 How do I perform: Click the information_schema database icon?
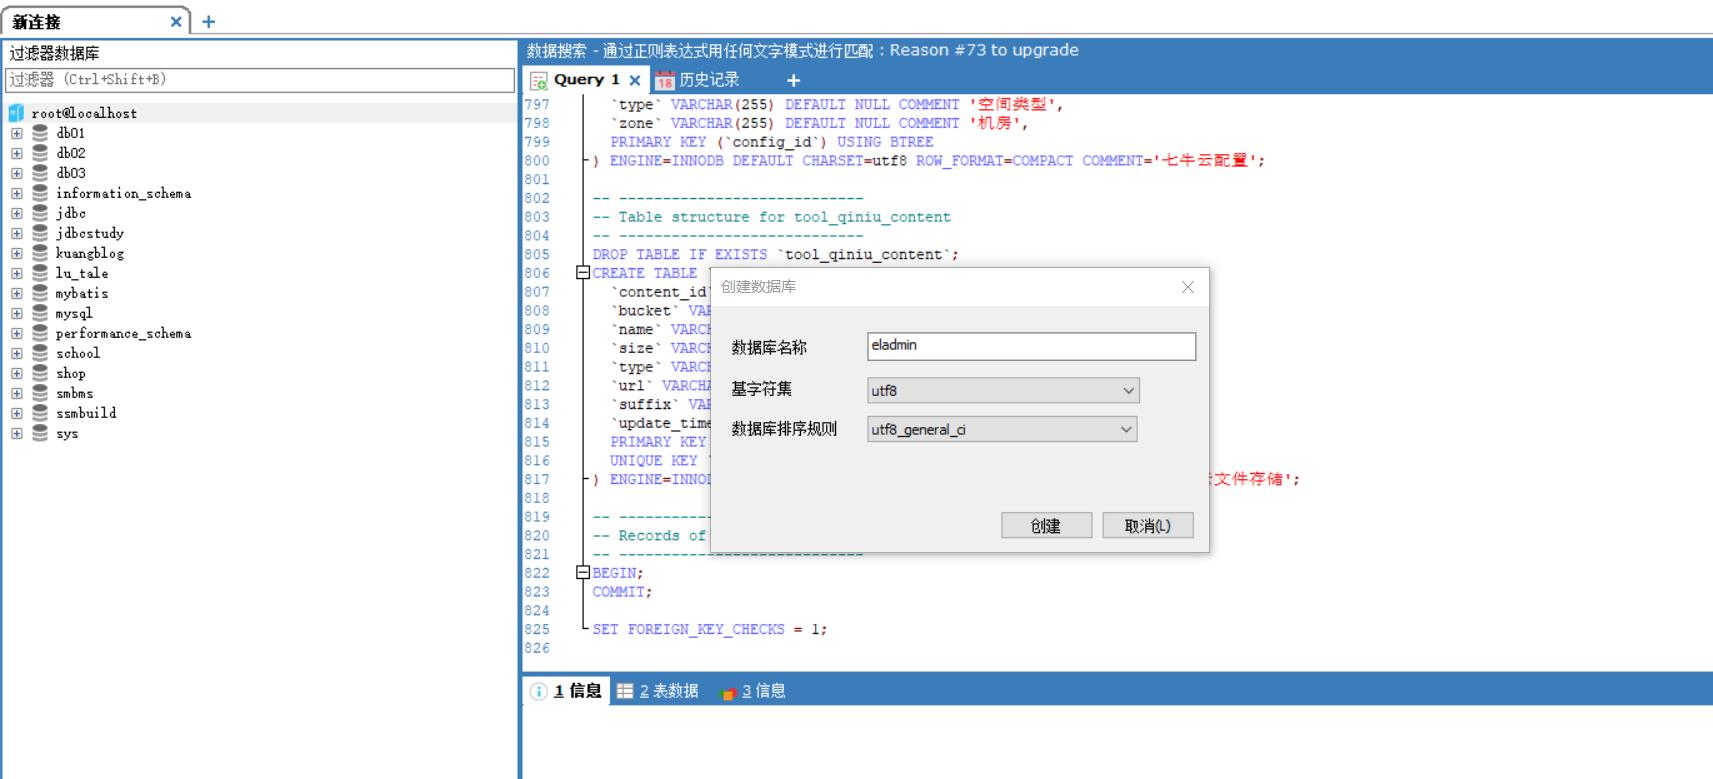(40, 193)
